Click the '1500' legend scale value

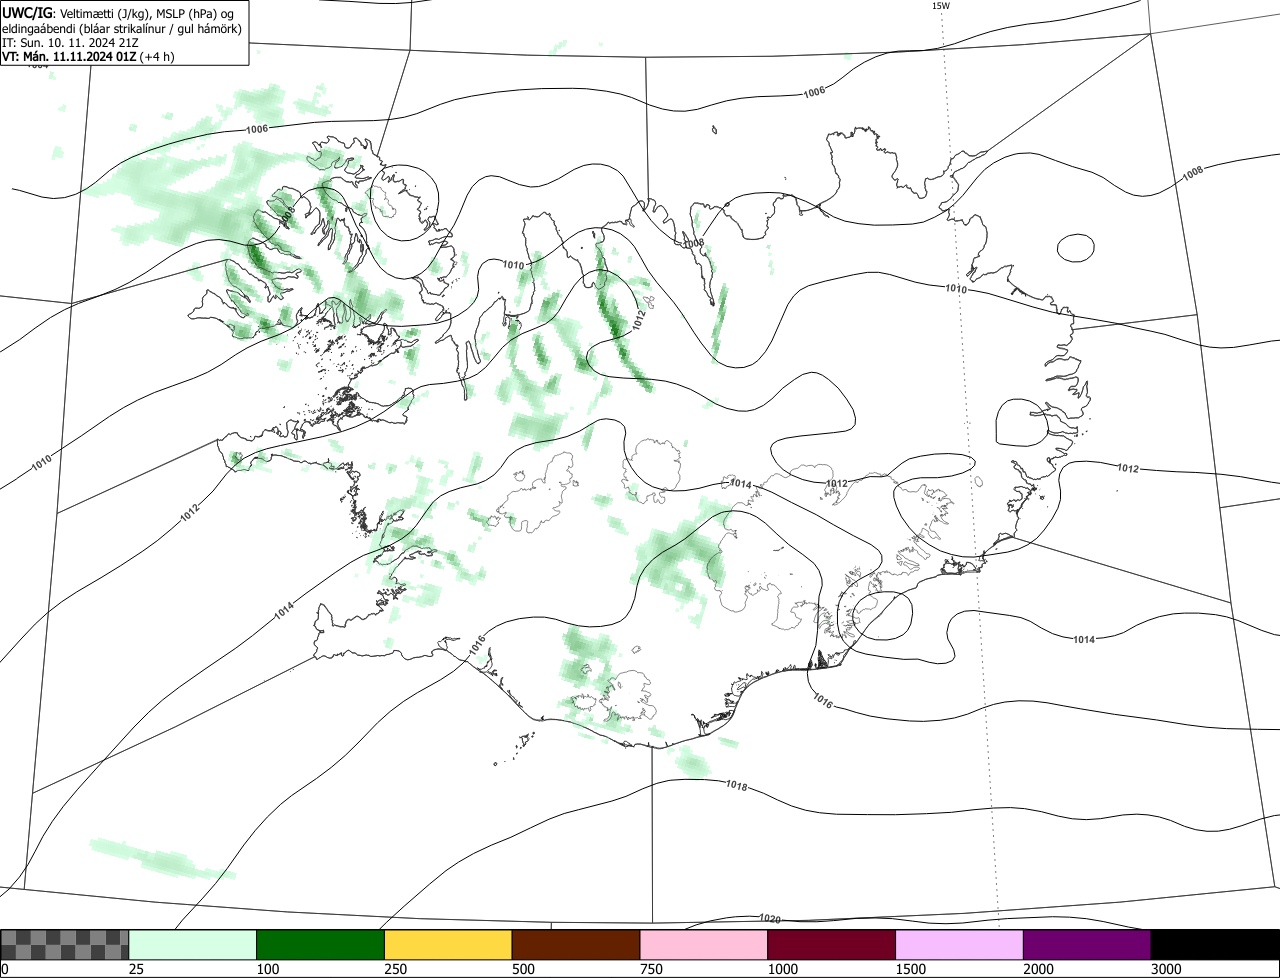point(913,969)
